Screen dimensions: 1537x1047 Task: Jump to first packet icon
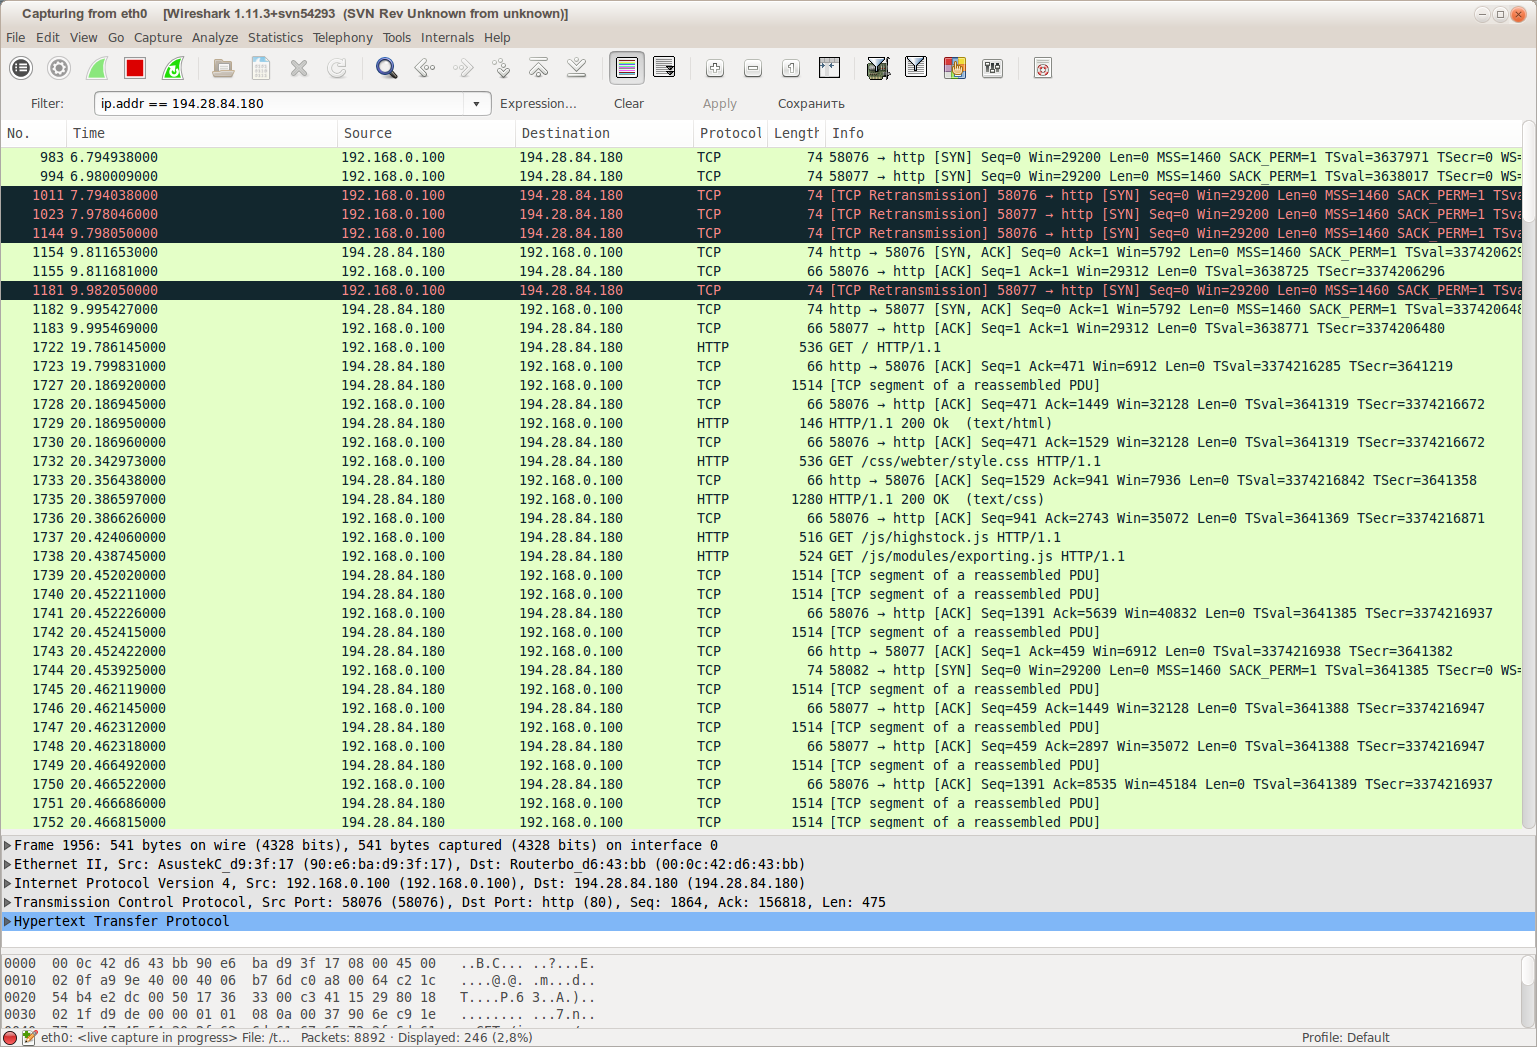(539, 68)
